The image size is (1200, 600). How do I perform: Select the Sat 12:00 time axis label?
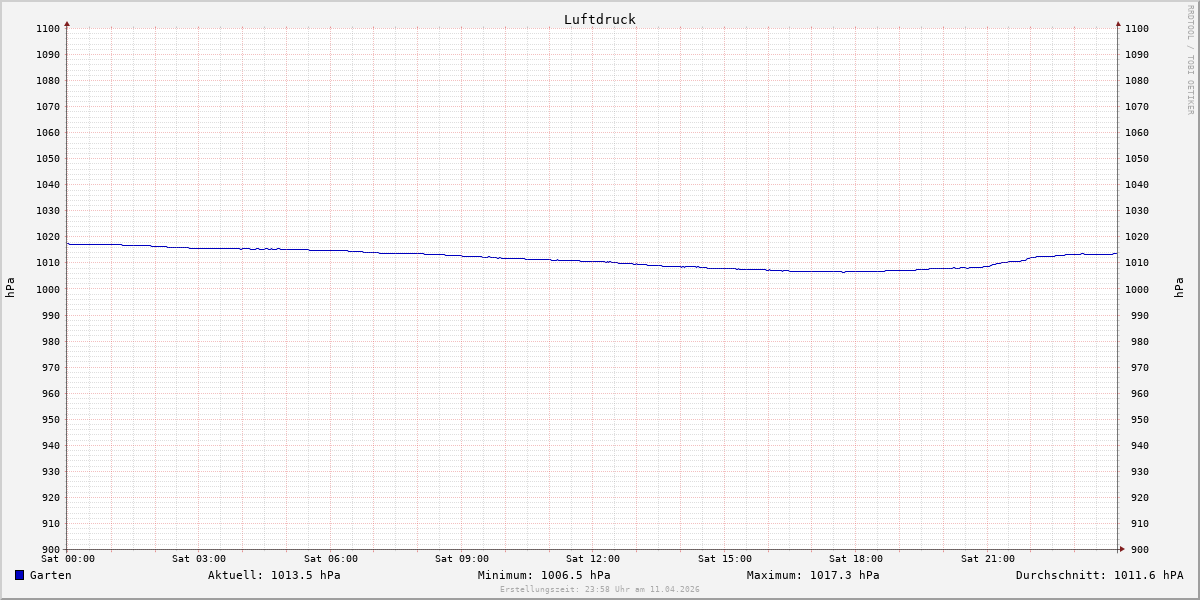(x=592, y=559)
